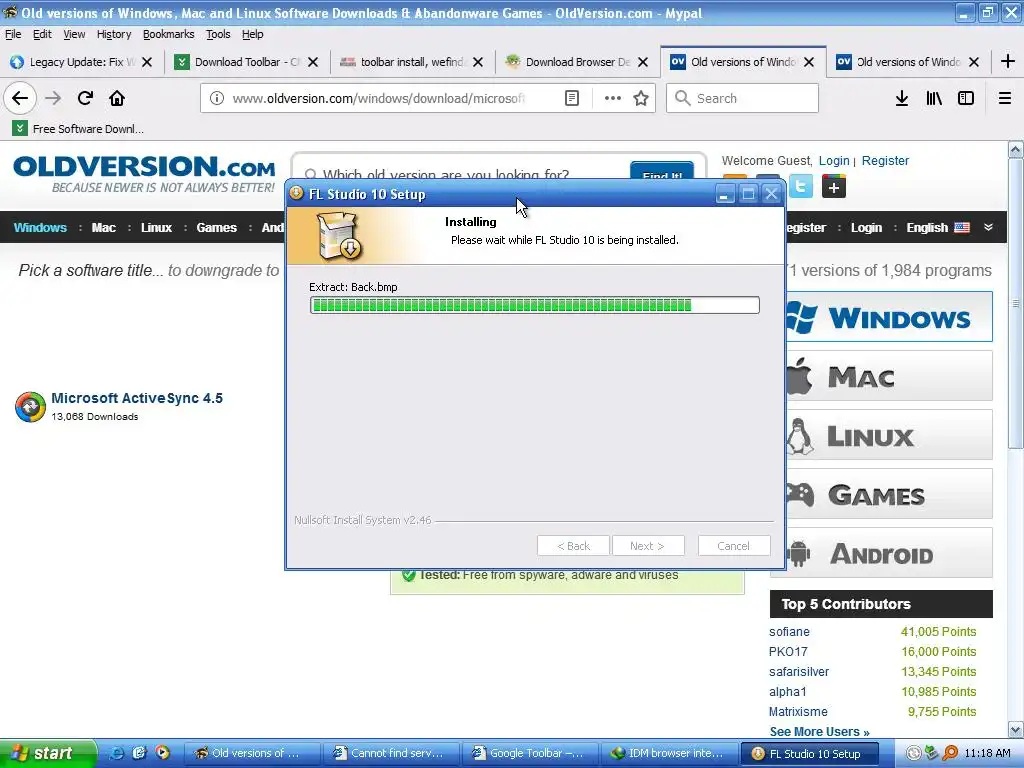
Task: Click Internet Explorer quick launch icon
Action: [116, 753]
